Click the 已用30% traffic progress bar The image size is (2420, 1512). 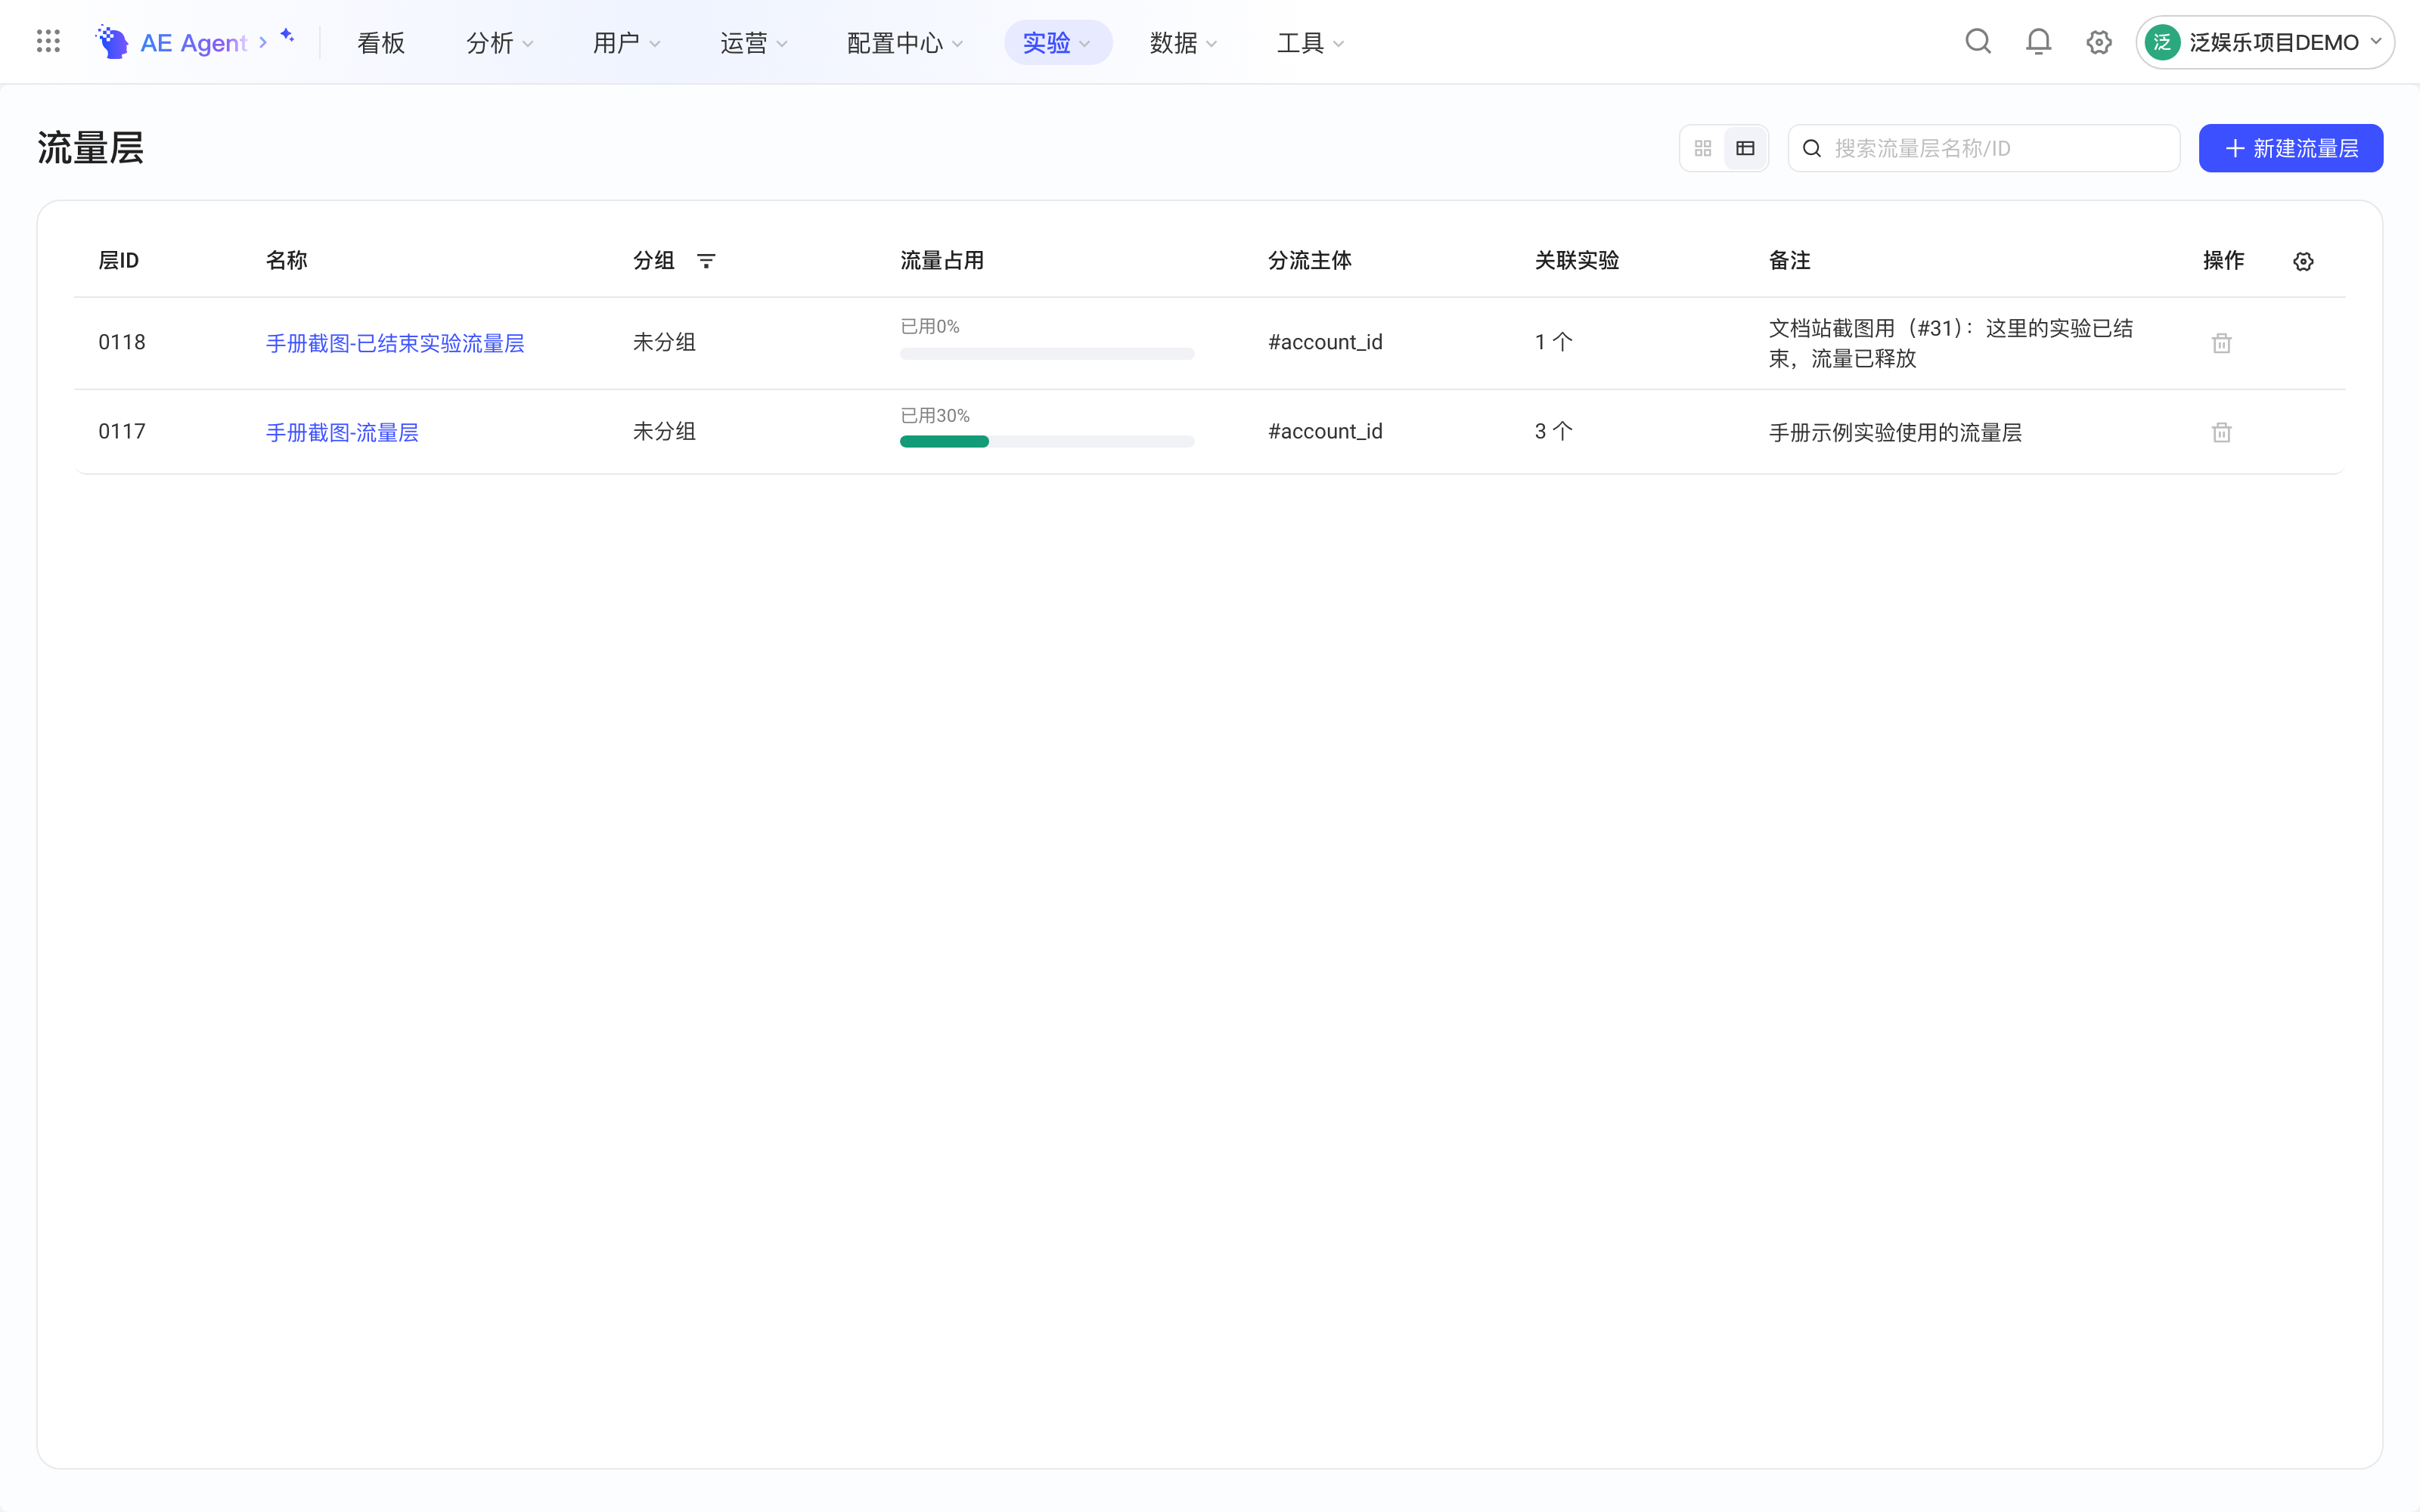tap(1047, 441)
